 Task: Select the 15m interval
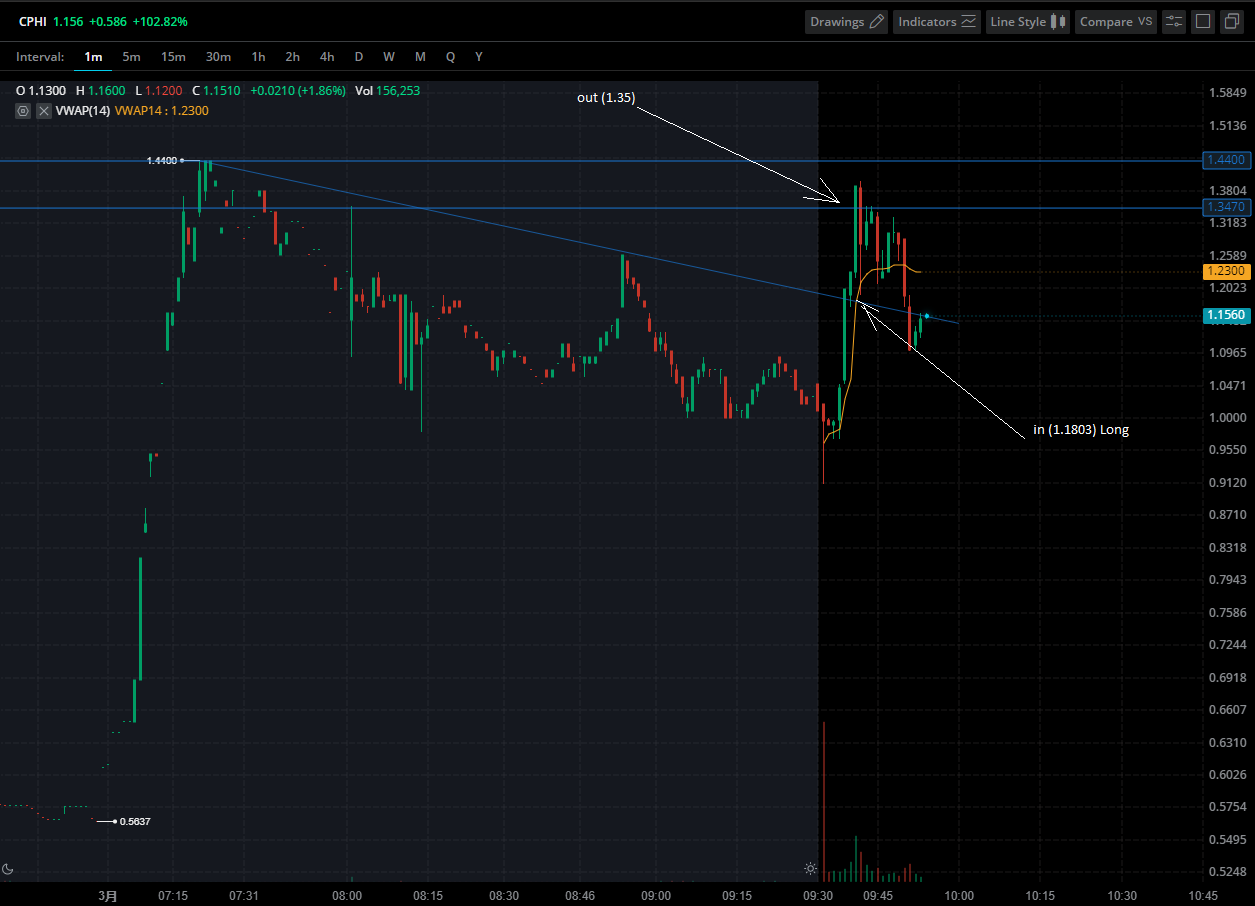click(173, 57)
